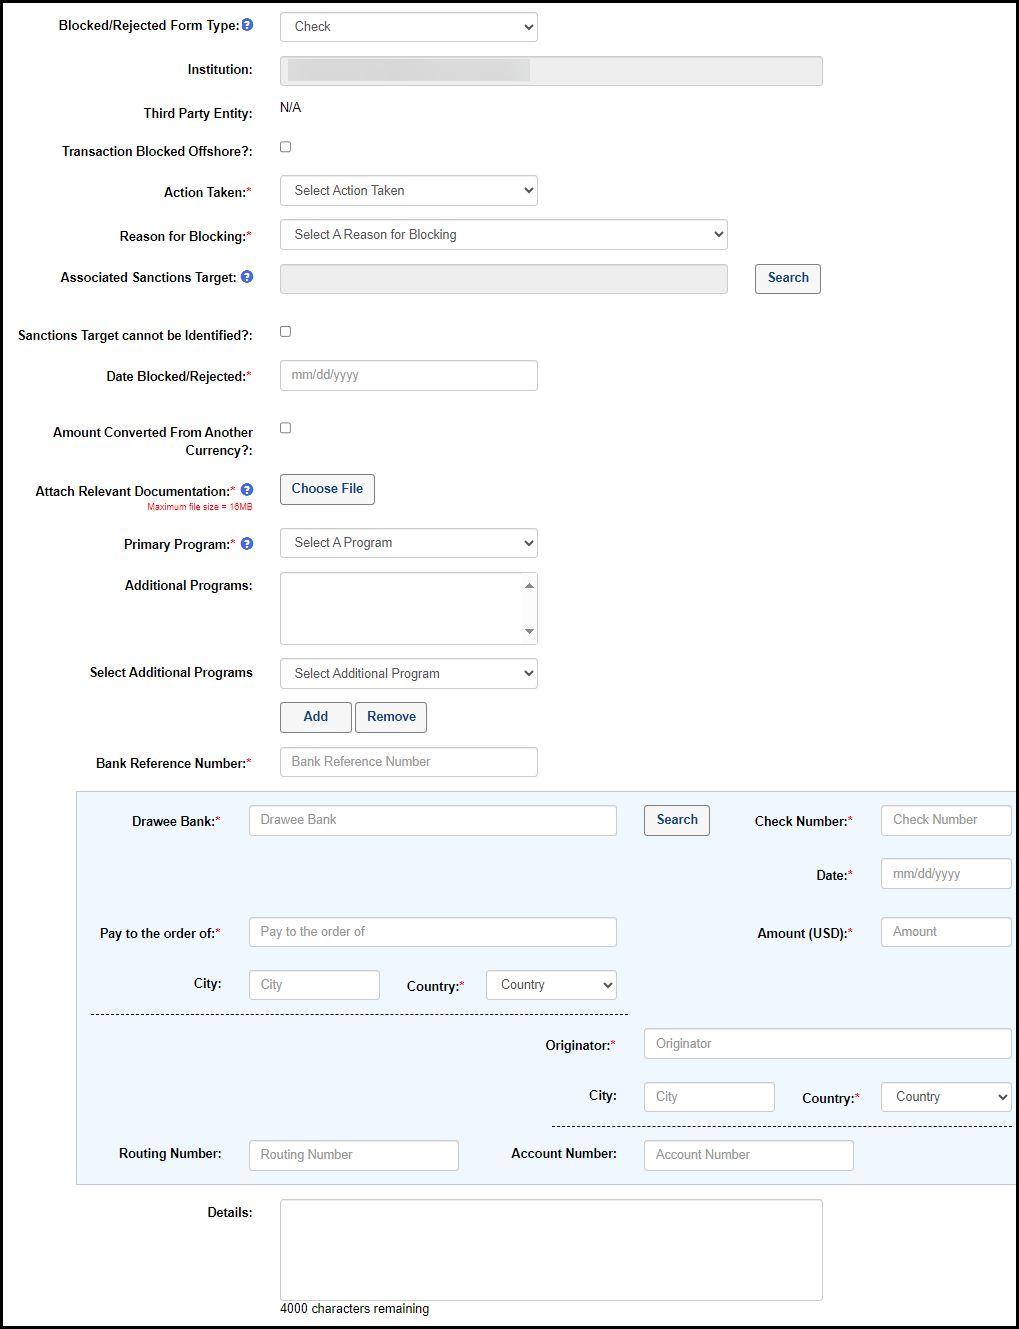Click help icon next to Associated Sanctions Target
This screenshot has height=1329, width=1019.
click(247, 277)
